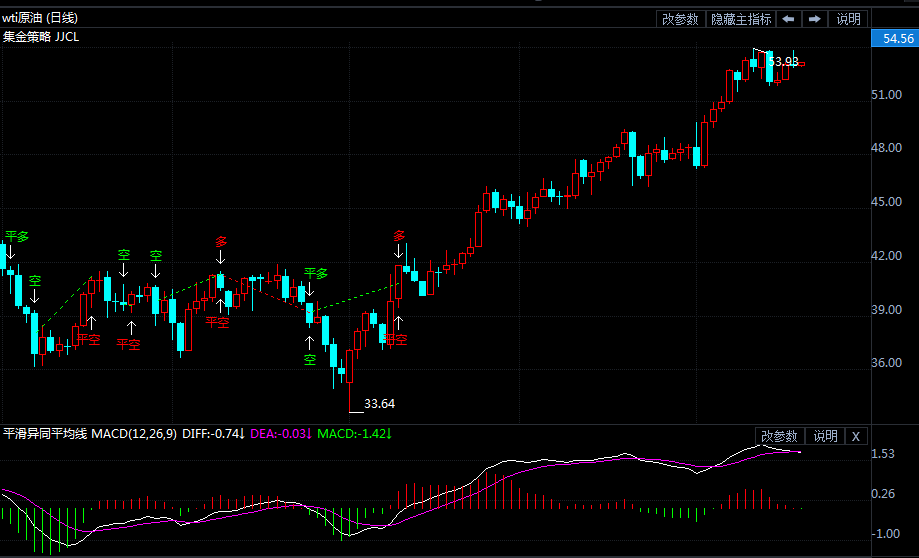Close the MACD indicator panel with X
The height and width of the screenshot is (558, 919).
(856, 436)
